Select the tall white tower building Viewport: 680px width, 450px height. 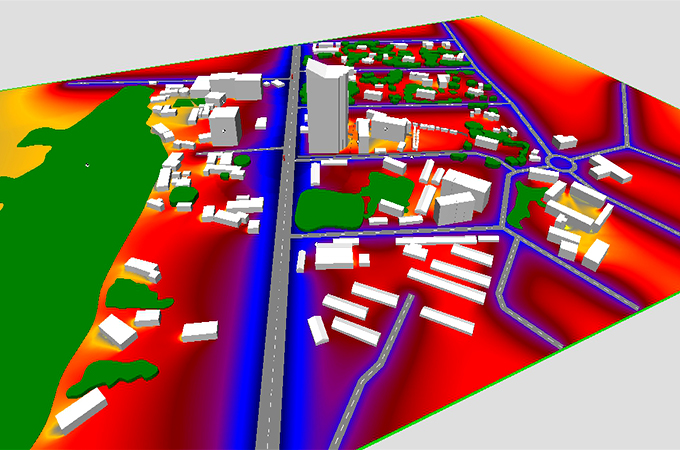click(x=325, y=105)
